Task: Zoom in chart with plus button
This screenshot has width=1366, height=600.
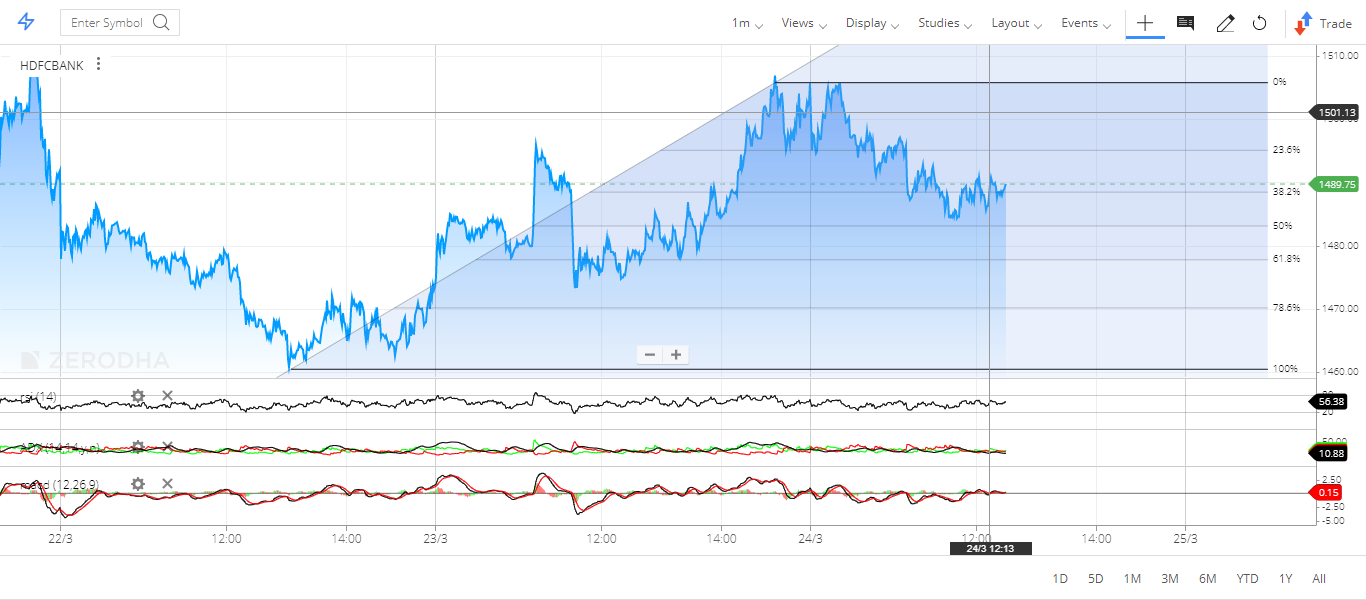Action: click(676, 355)
